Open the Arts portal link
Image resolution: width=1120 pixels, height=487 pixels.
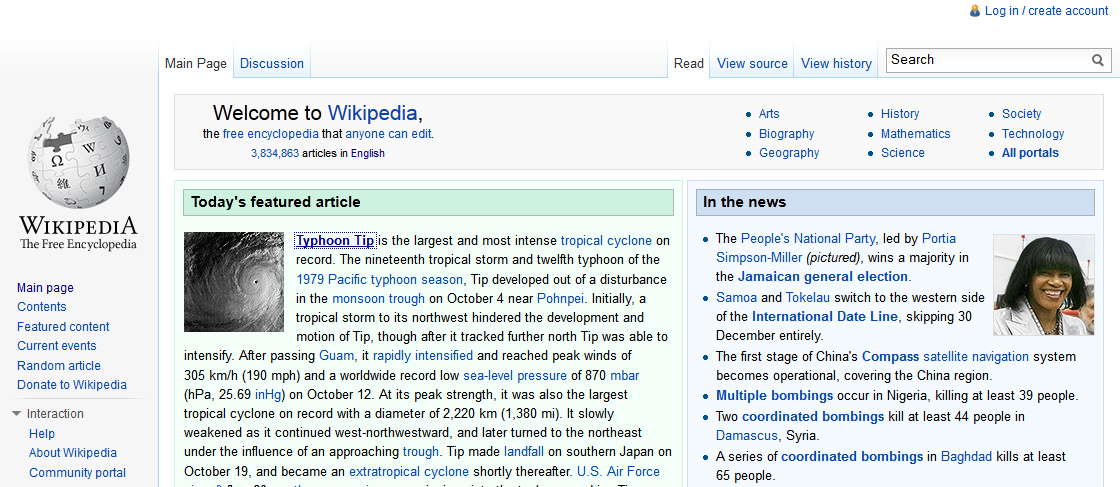pyautogui.click(x=769, y=114)
